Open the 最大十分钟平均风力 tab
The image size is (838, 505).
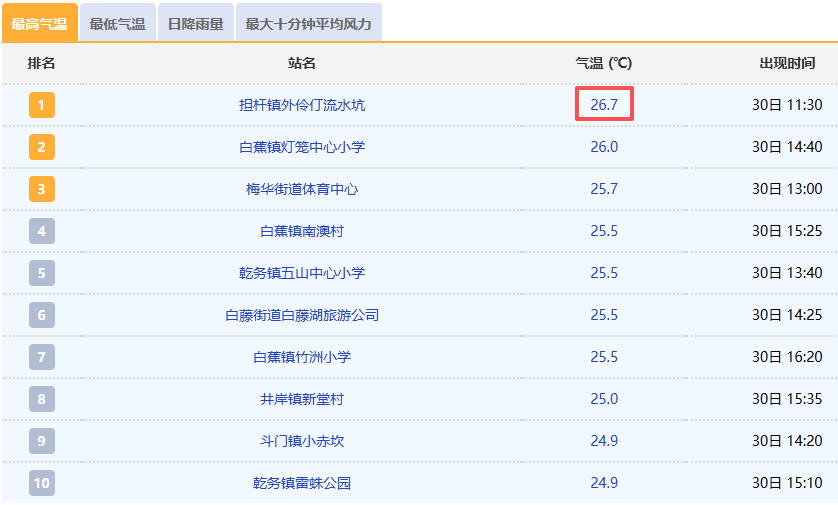pos(308,24)
